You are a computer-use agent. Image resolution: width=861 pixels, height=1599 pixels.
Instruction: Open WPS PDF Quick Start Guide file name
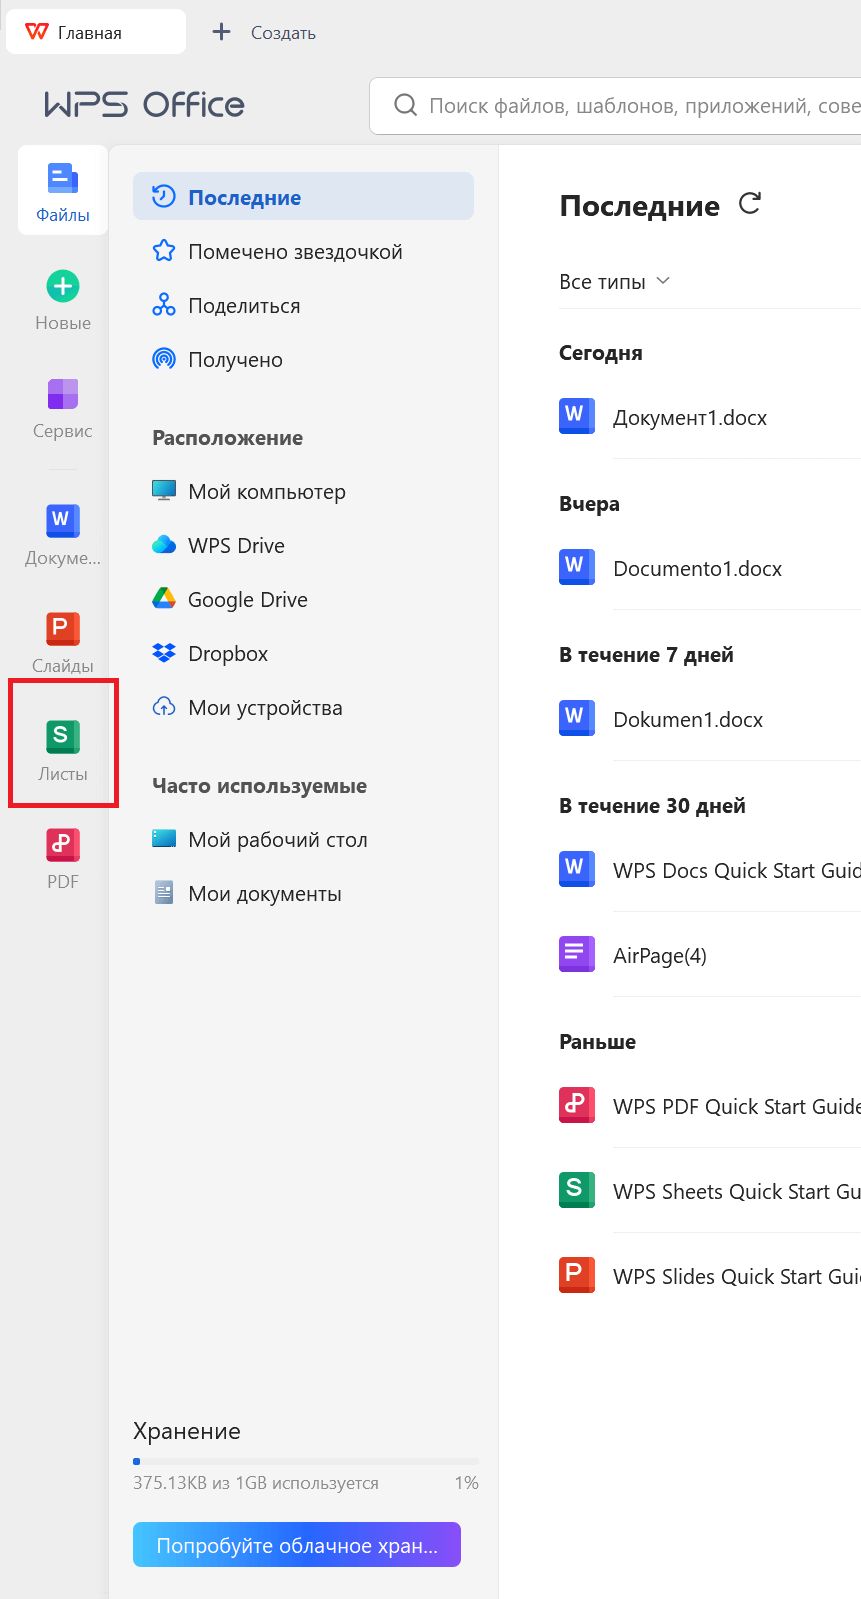coord(736,1106)
